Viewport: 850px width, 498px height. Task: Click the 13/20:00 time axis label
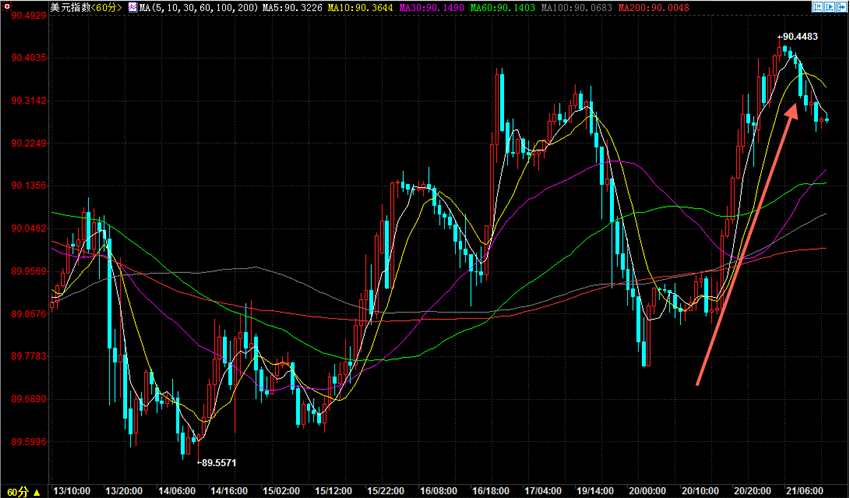point(124,491)
